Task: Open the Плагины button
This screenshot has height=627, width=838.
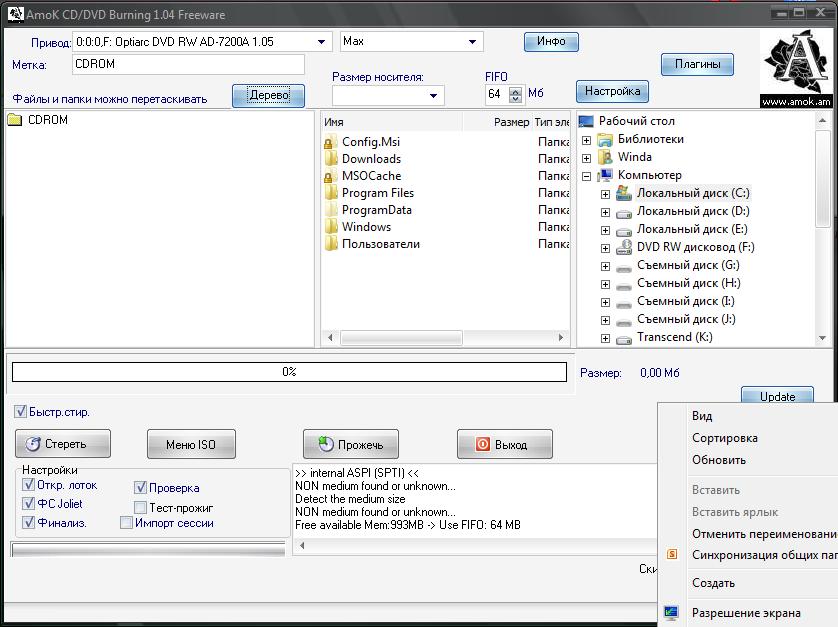Action: coord(697,64)
